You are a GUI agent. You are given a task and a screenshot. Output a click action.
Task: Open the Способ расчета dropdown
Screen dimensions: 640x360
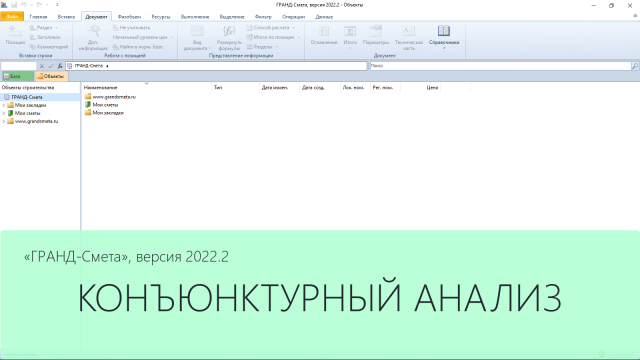pos(271,27)
